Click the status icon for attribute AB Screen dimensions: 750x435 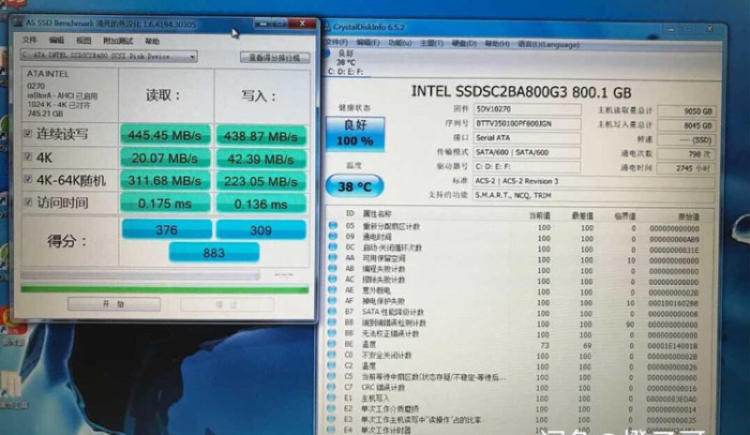point(333,268)
